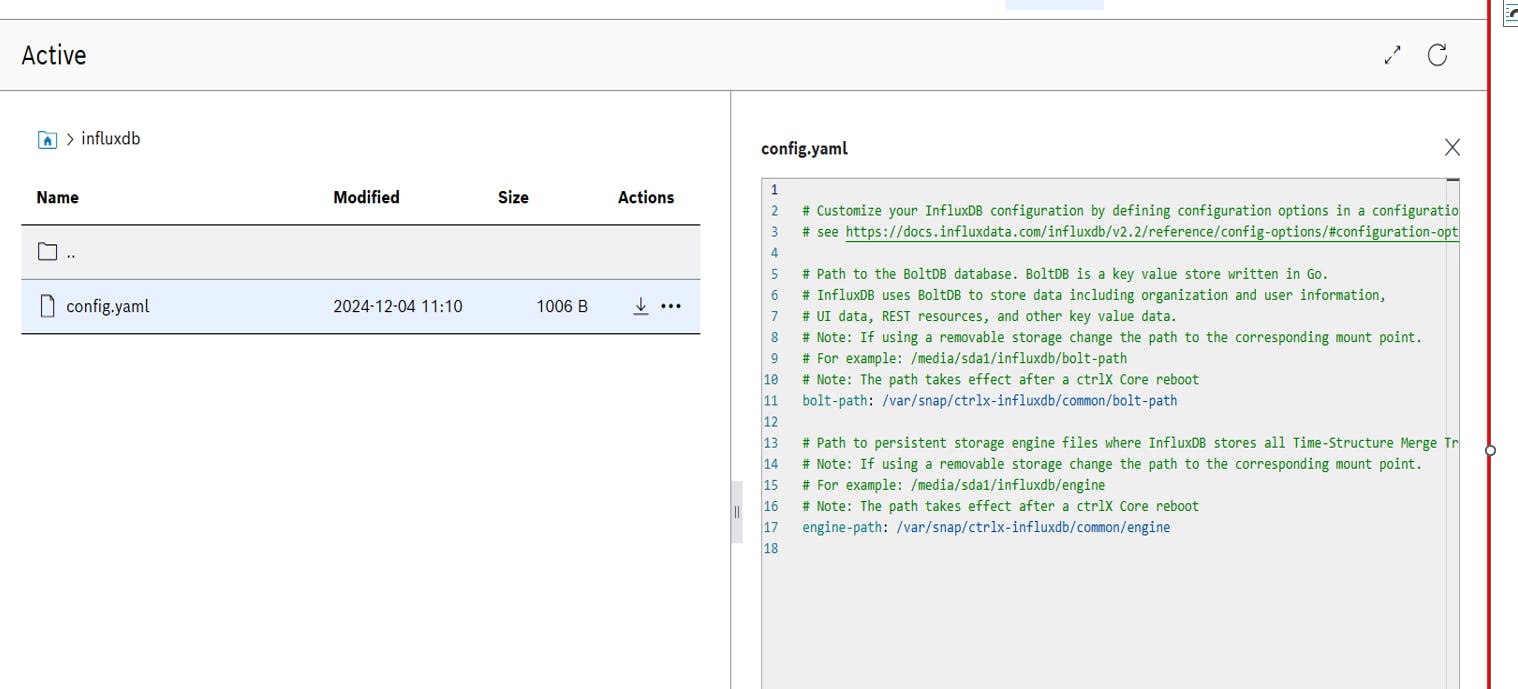This screenshot has height=689, width=1518.
Task: Sort the list by Size column
Action: tap(513, 197)
